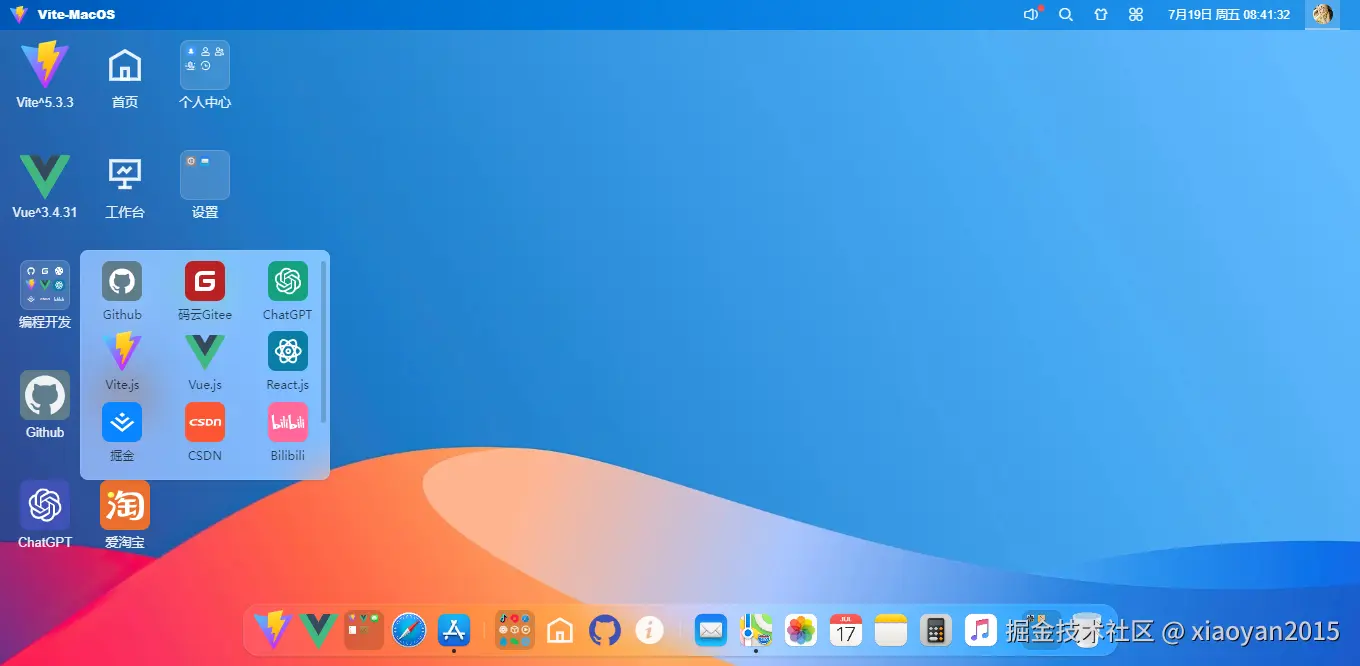
Task: Open the Bilibili shortcut
Action: pos(288,423)
